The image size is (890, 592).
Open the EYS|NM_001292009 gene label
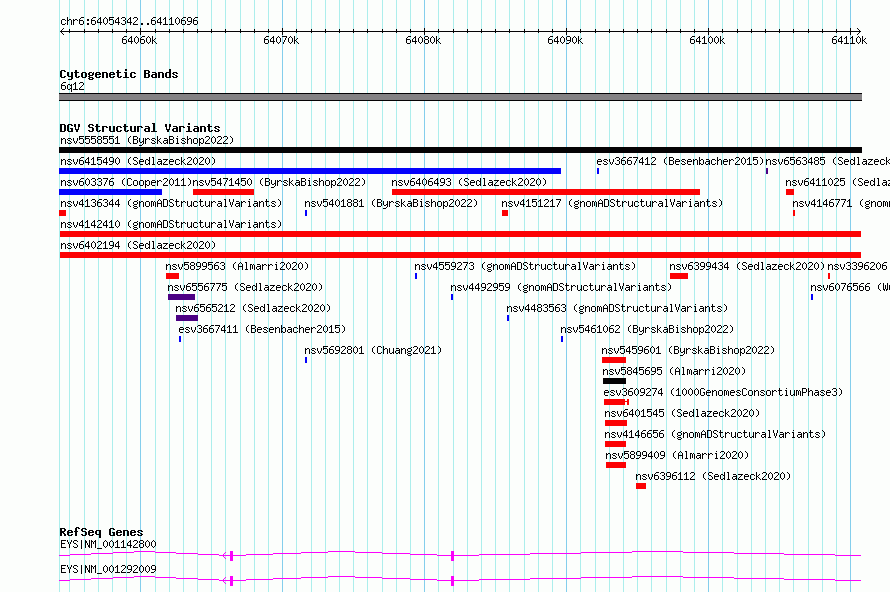tap(108, 569)
